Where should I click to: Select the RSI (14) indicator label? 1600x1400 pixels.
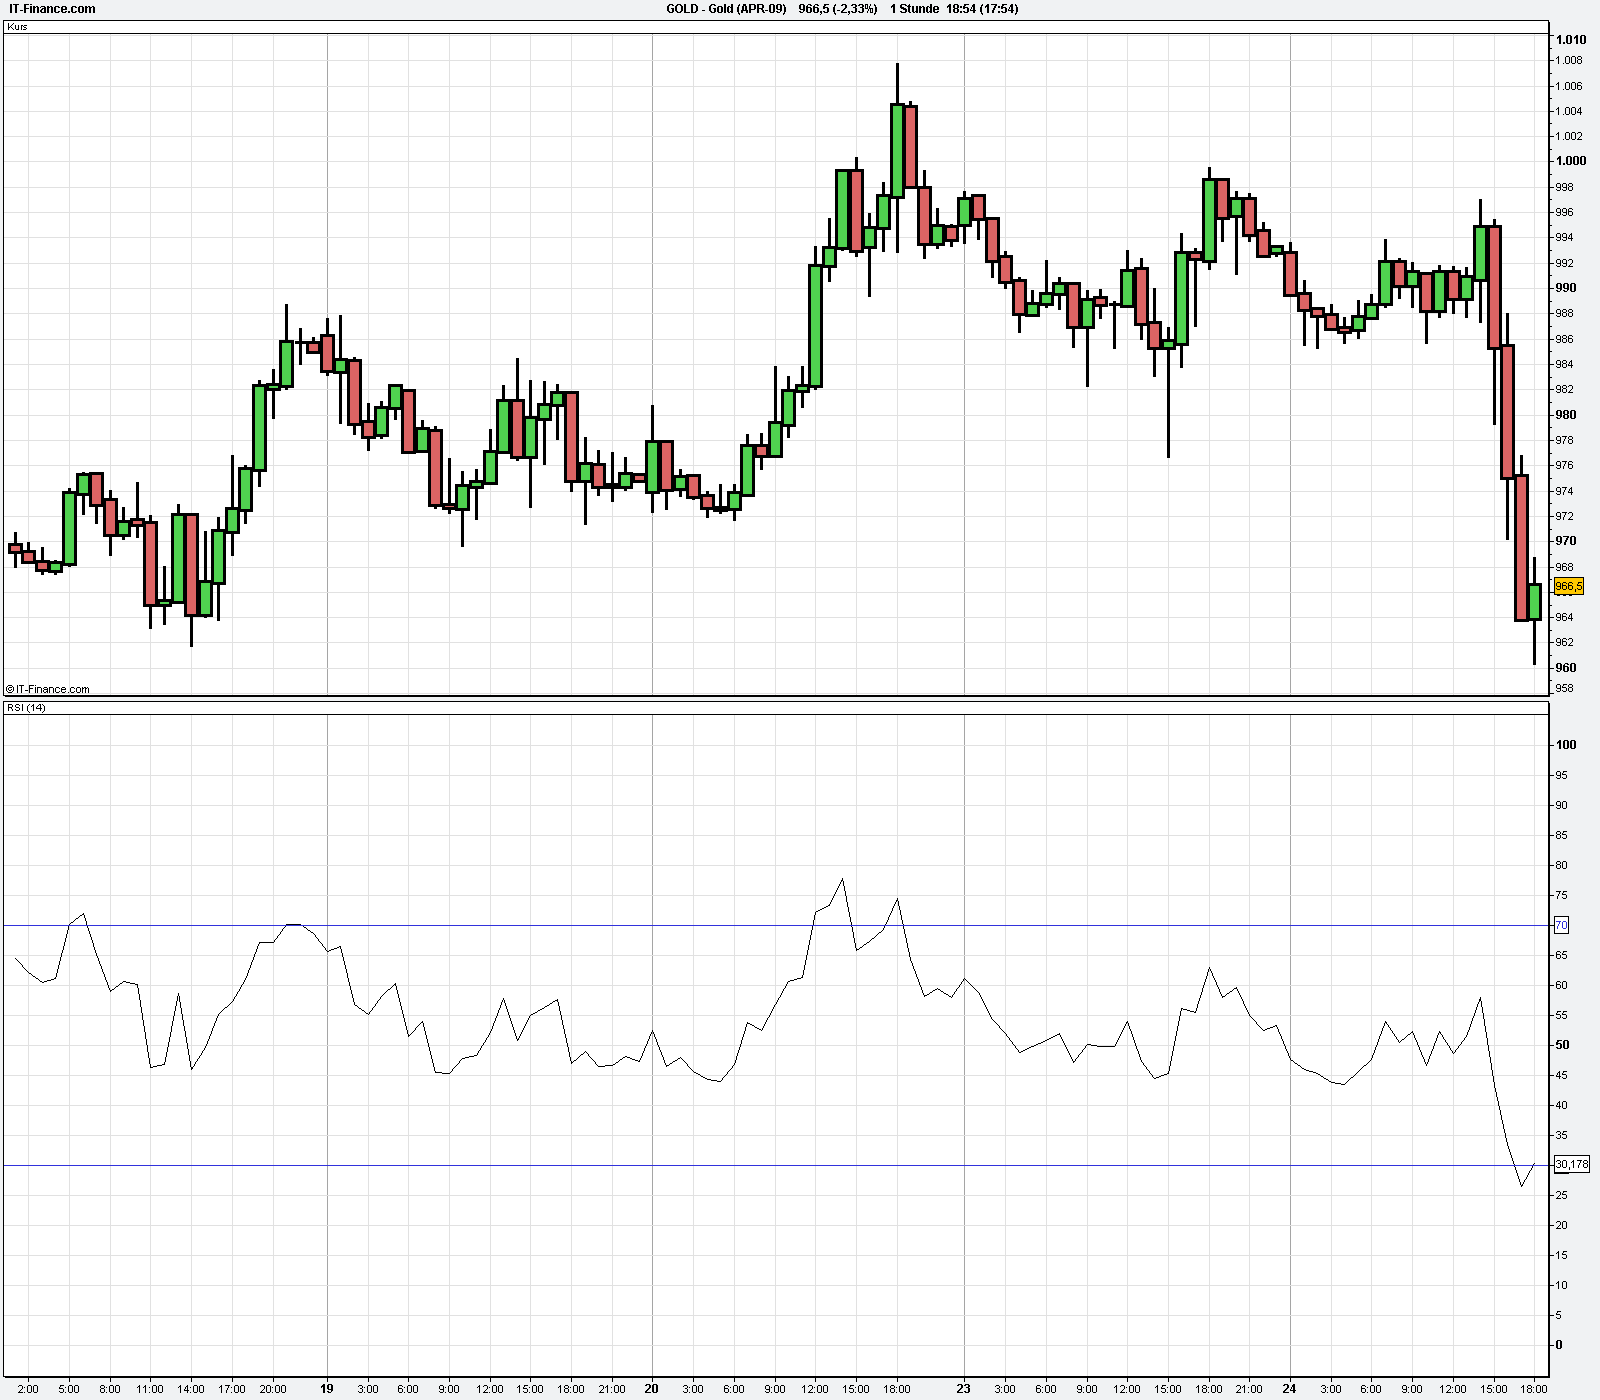[x=28, y=706]
